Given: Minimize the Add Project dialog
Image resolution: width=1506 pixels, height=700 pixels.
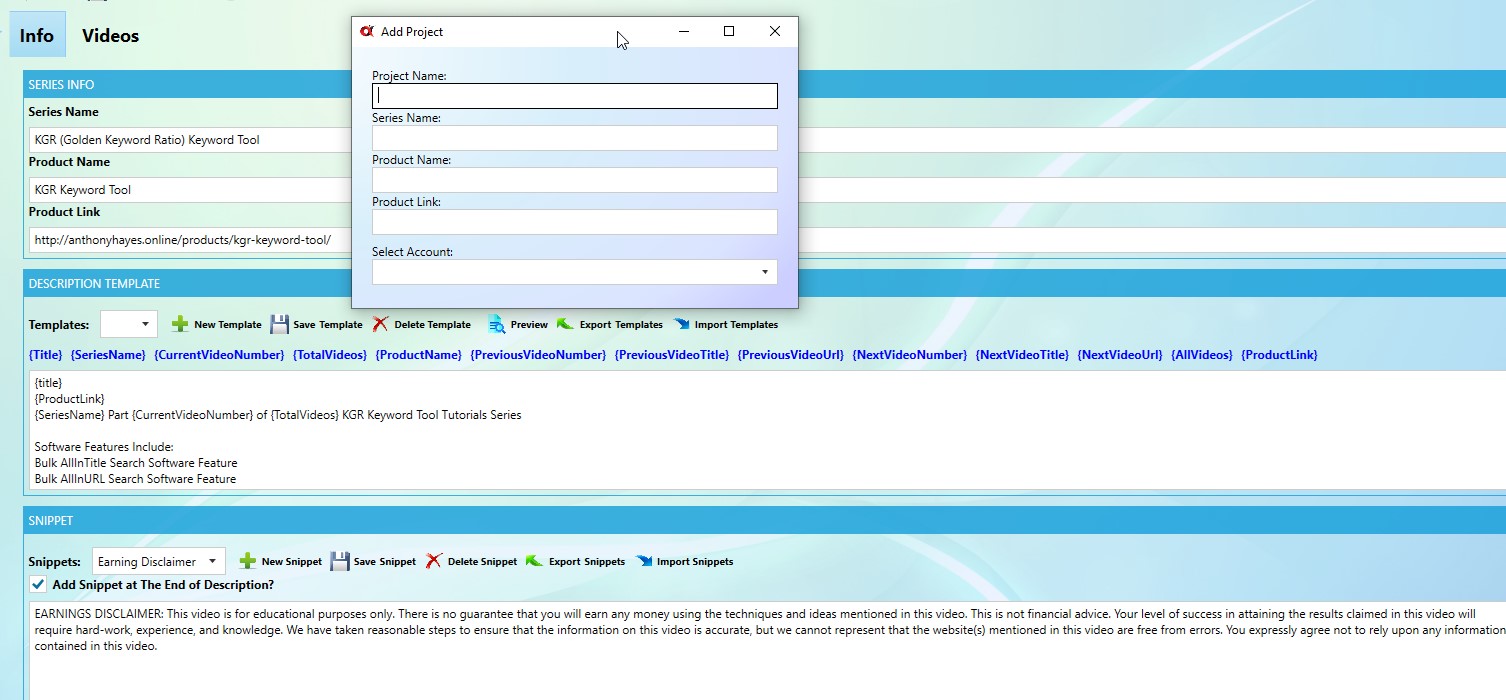Looking at the screenshot, I should point(684,31).
